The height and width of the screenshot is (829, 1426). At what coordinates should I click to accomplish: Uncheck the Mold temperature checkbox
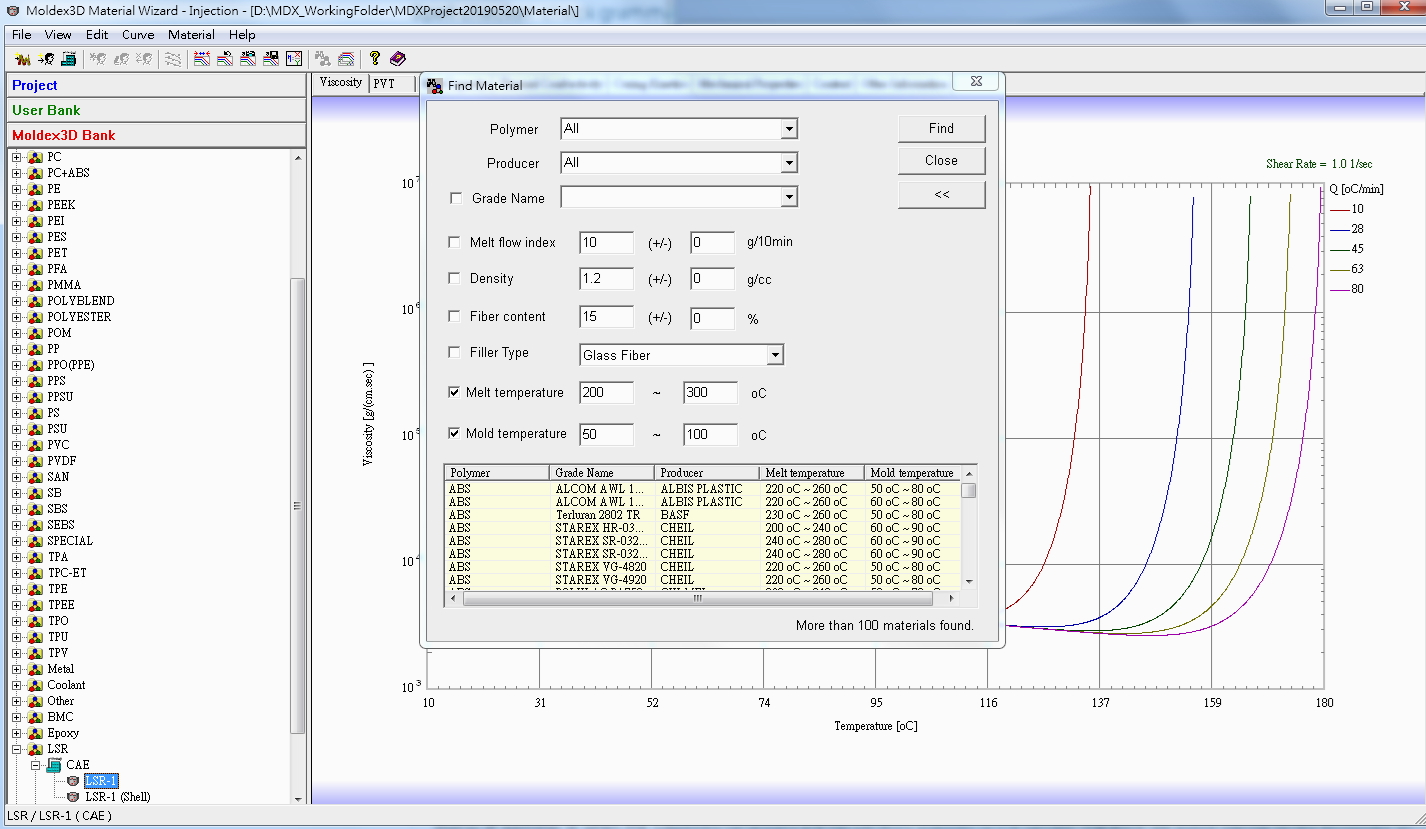(x=455, y=434)
